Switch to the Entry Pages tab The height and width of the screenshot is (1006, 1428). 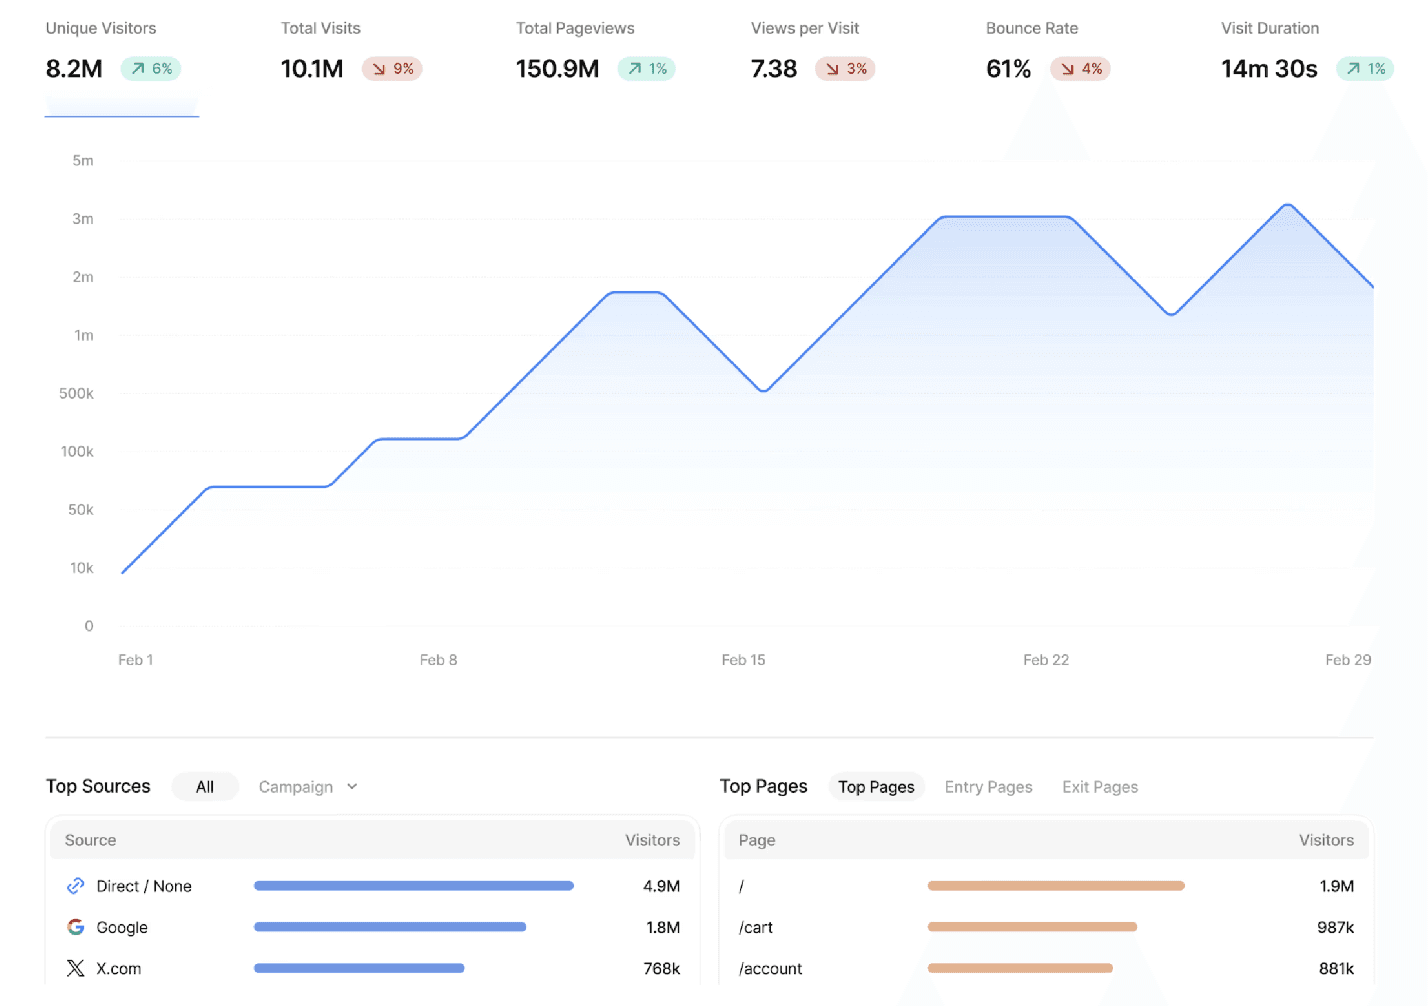tap(988, 787)
